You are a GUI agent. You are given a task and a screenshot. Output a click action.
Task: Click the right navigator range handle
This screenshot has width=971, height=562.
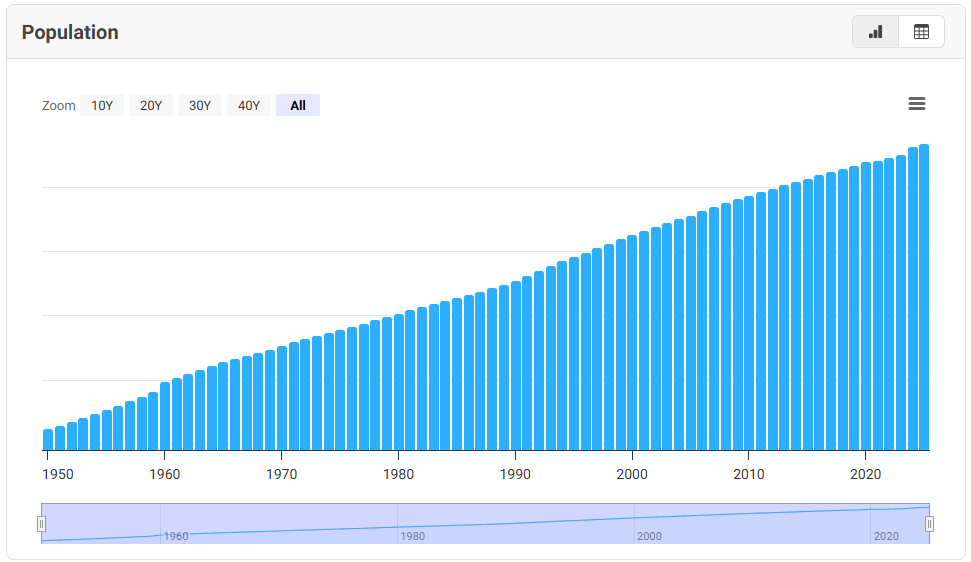[x=929, y=524]
